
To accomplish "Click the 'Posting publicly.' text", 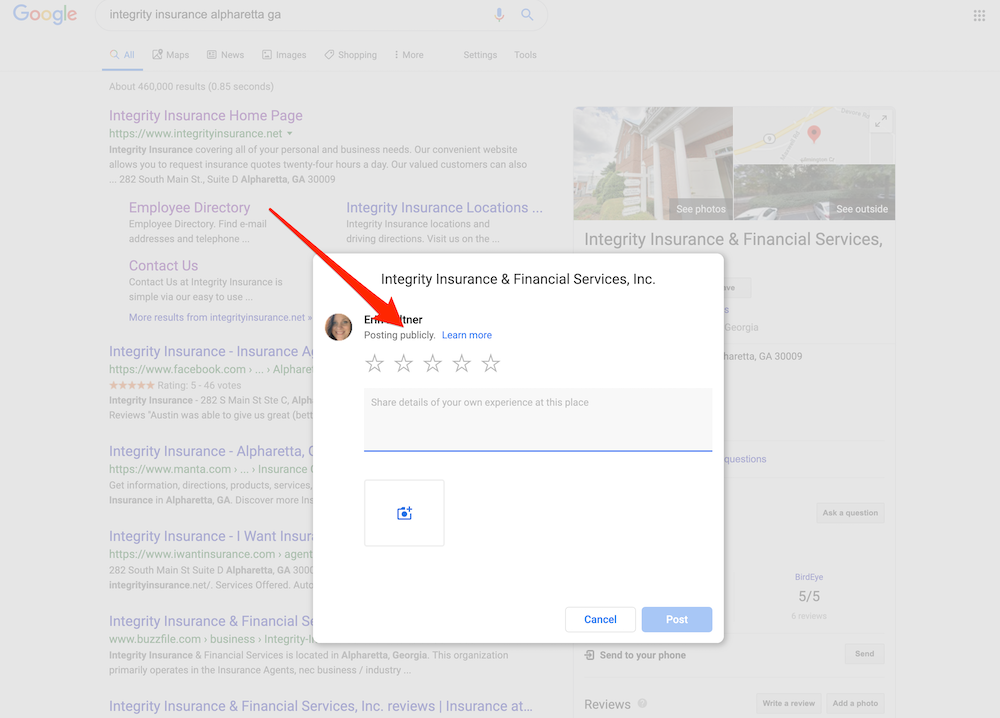I will coord(399,335).
